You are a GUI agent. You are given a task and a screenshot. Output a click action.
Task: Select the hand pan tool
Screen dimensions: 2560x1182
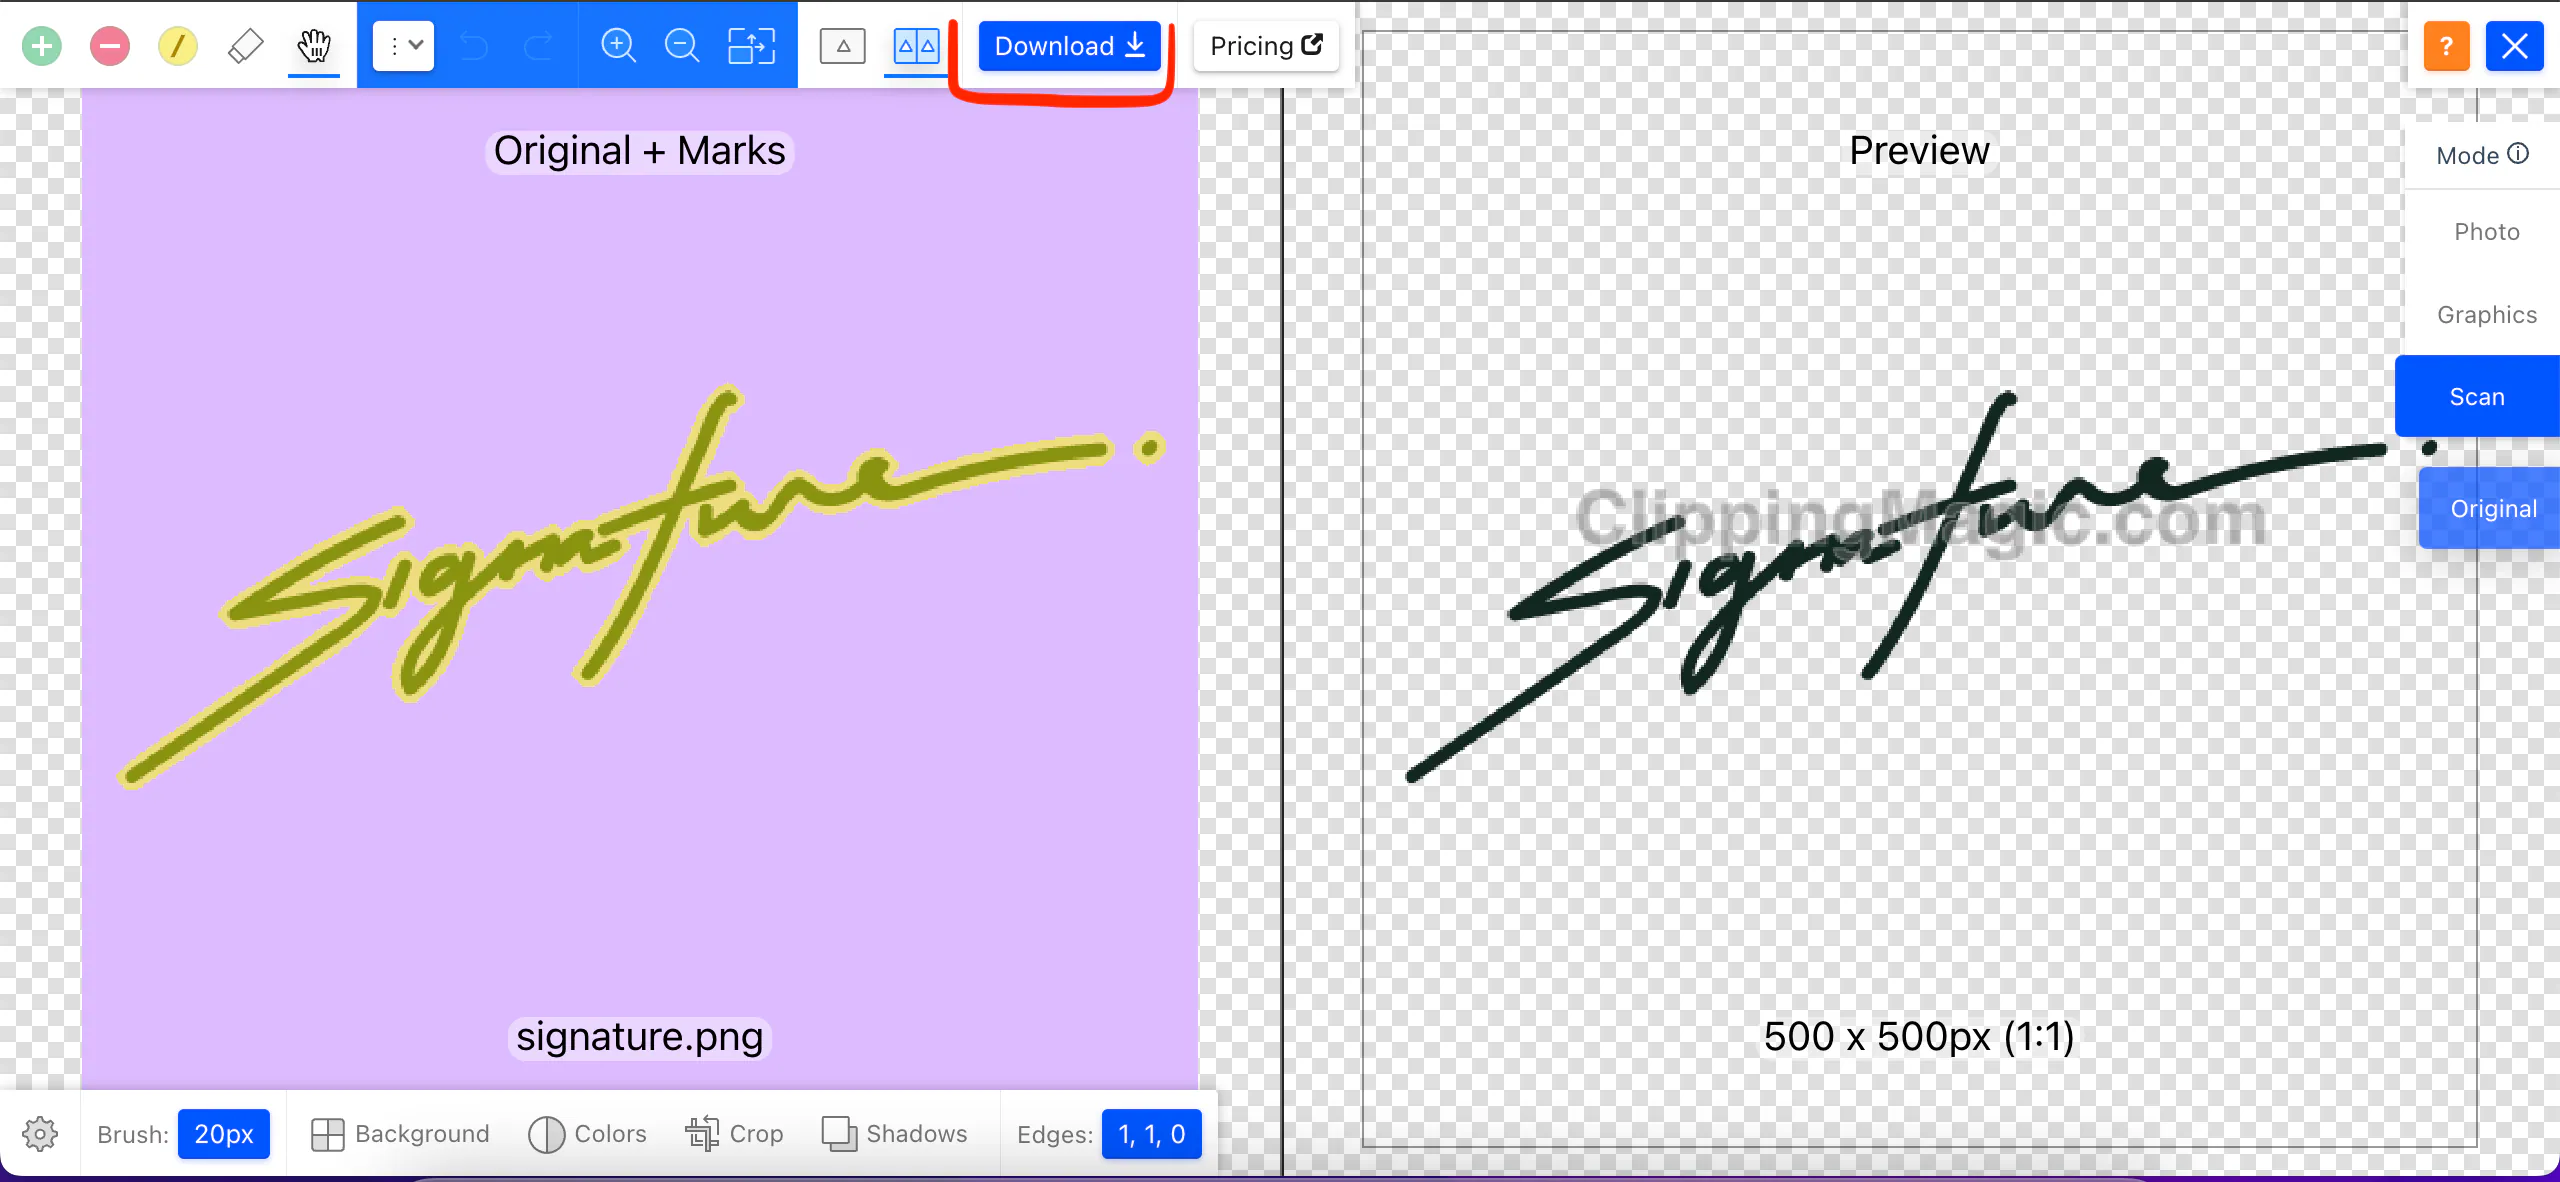pos(313,46)
